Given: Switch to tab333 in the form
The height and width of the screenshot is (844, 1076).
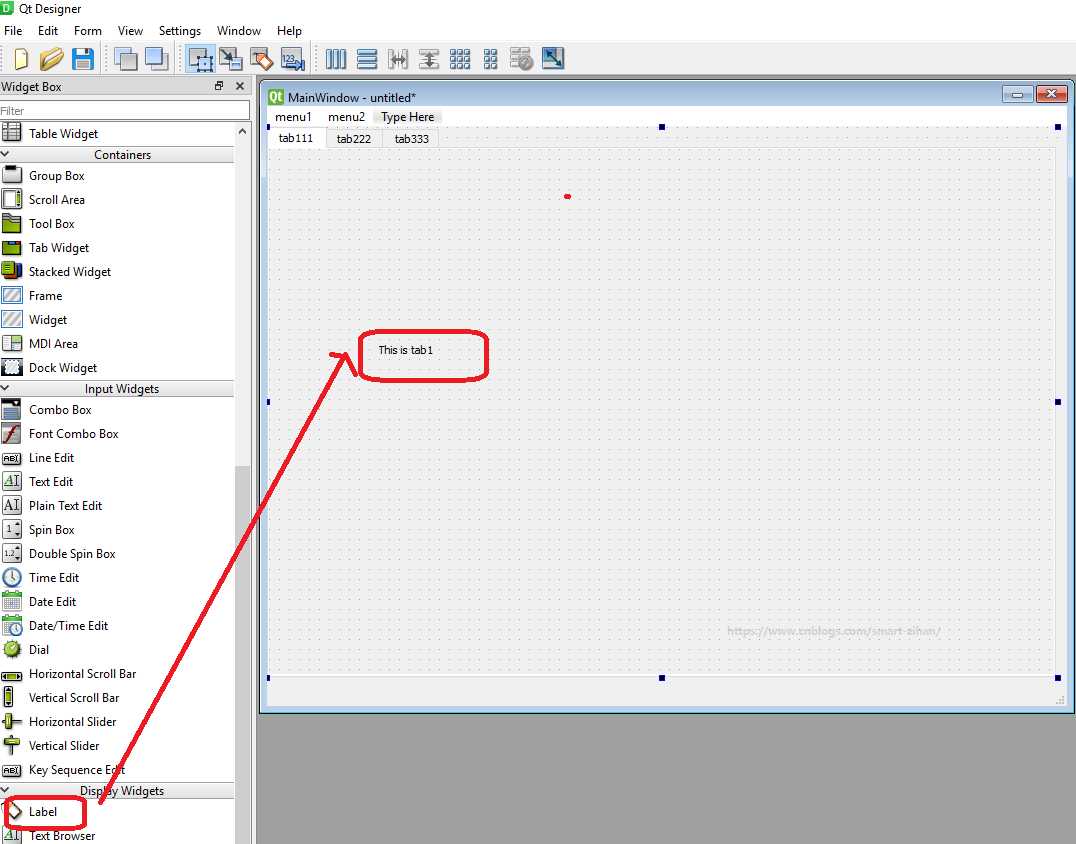Looking at the screenshot, I should pyautogui.click(x=412, y=139).
